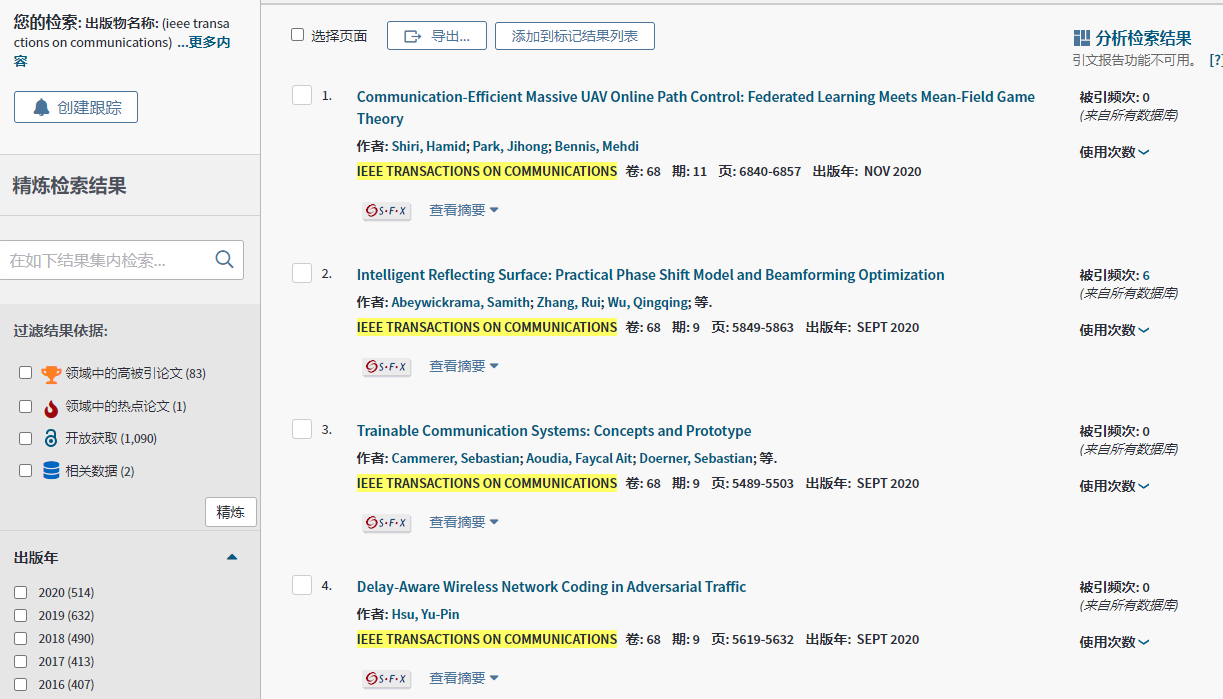Click 等 after Wu, Qingqing in result 2

[x=702, y=302]
